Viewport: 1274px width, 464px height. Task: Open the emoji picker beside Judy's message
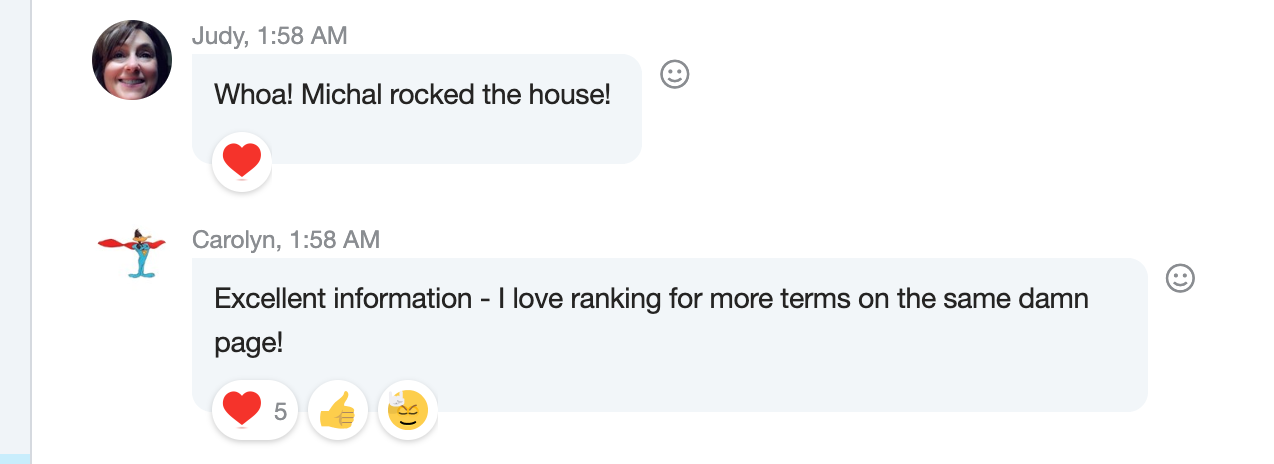tap(675, 74)
